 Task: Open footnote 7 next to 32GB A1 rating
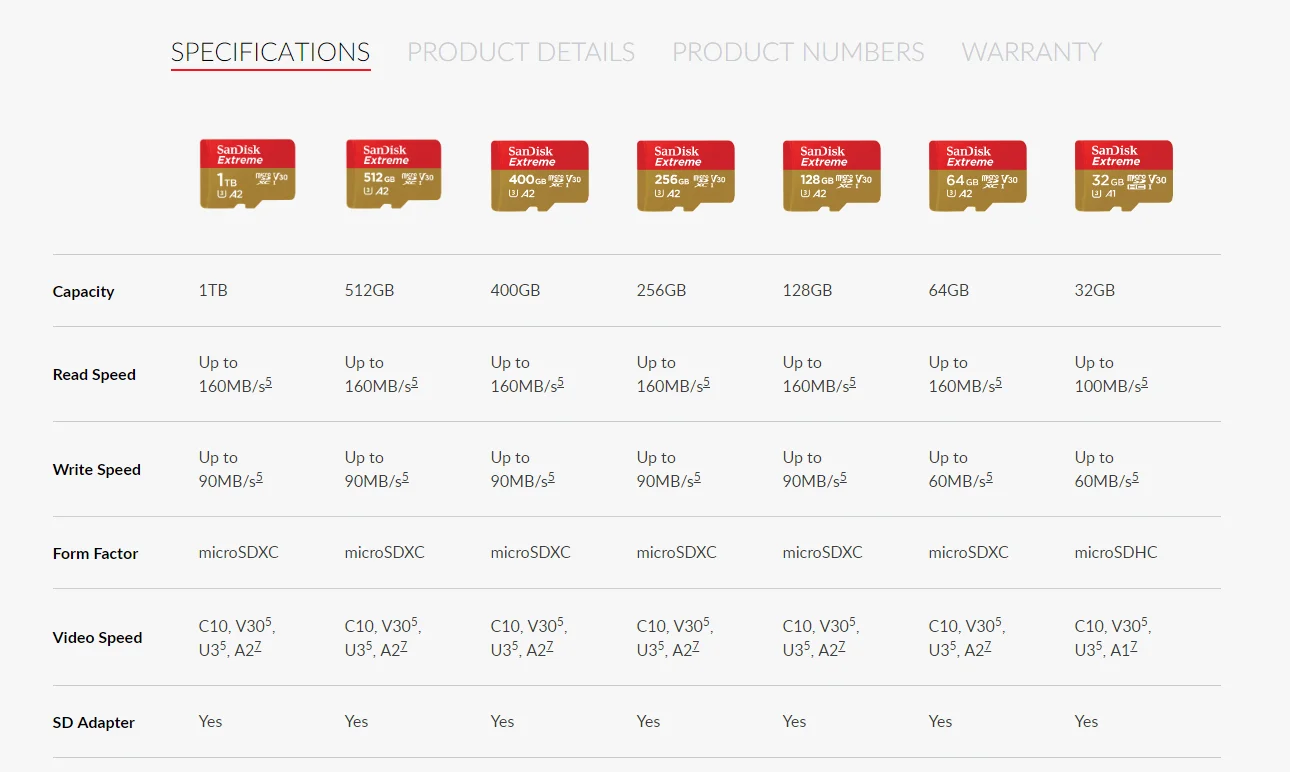coord(1134,647)
